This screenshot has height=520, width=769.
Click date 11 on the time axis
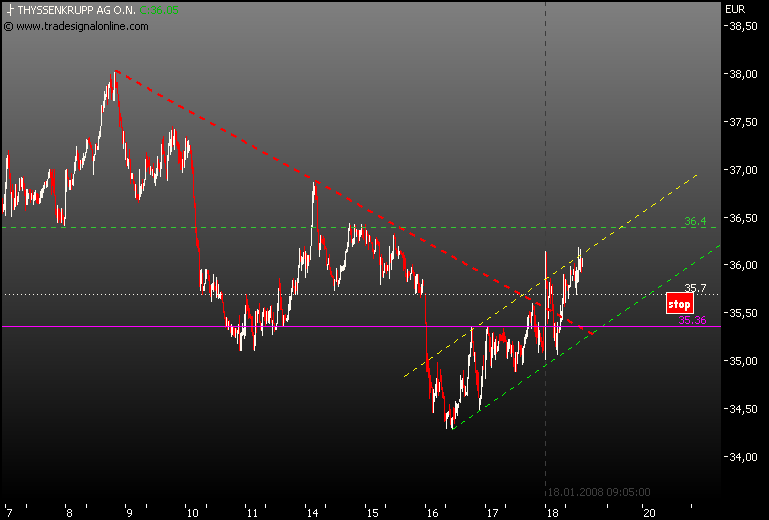(251, 512)
